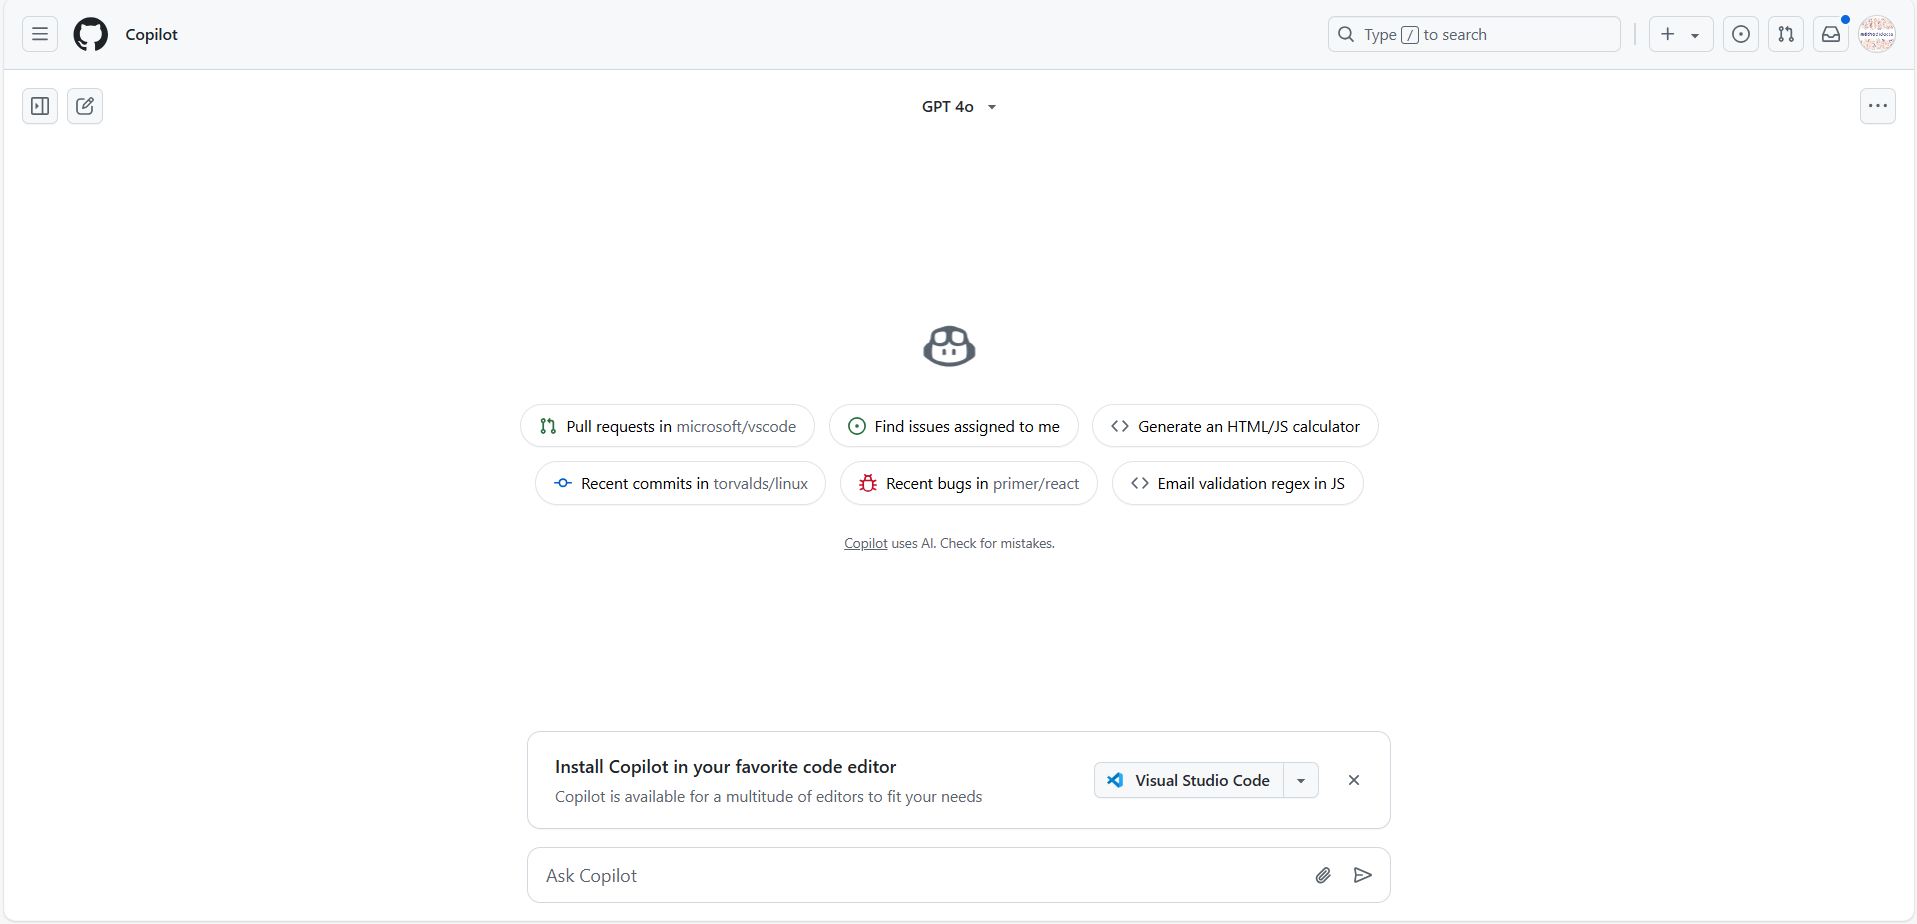Image resolution: width=1917 pixels, height=924 pixels.
Task: Open the conversation options kebab menu
Action: pyautogui.click(x=1878, y=105)
